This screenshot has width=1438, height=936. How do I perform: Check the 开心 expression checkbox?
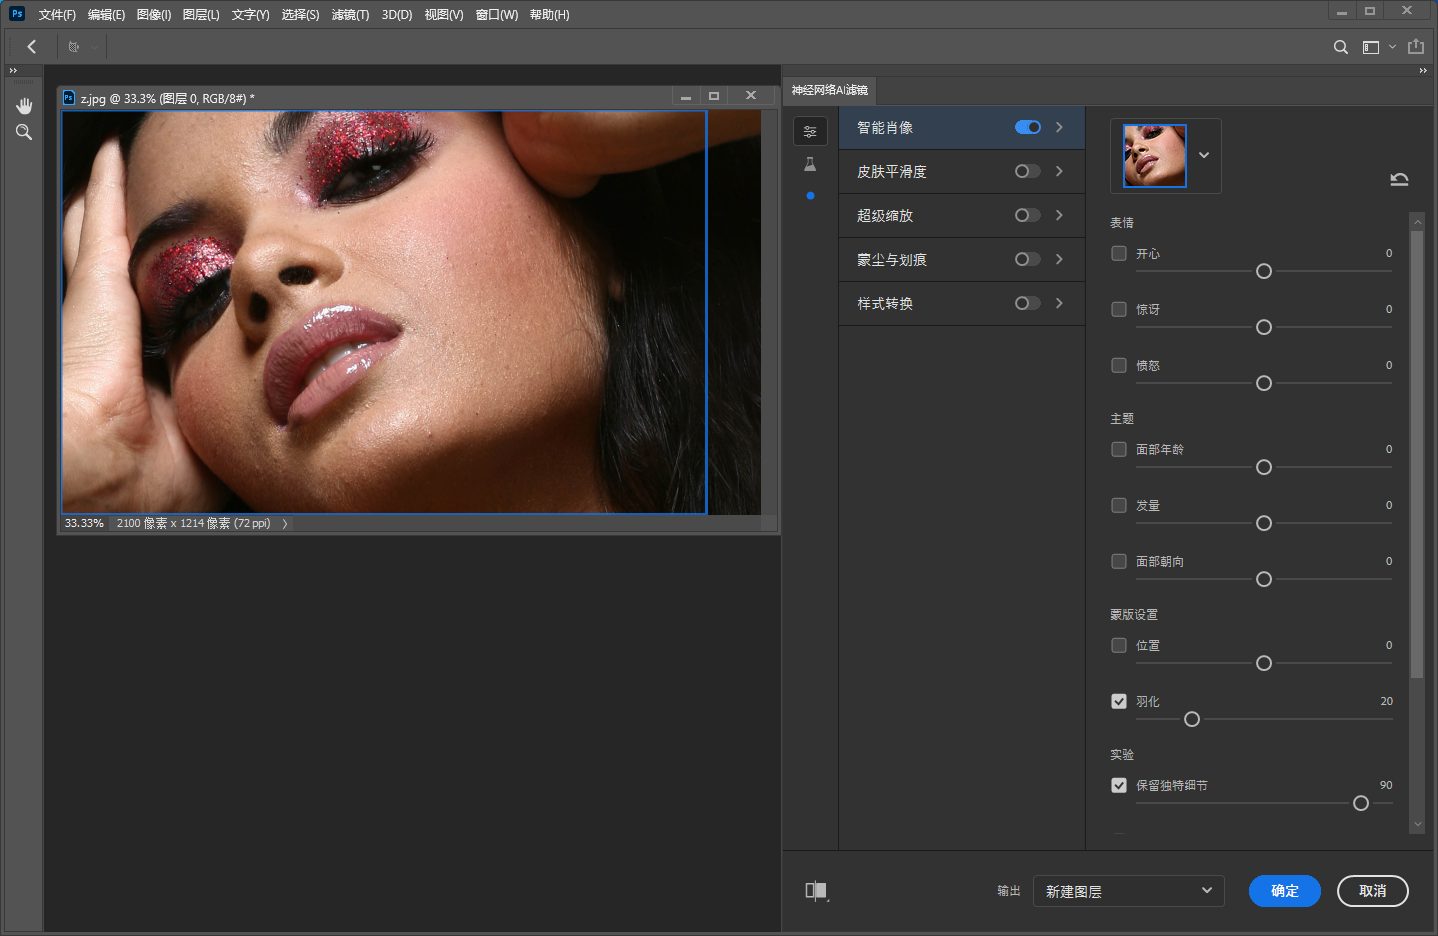(x=1119, y=253)
